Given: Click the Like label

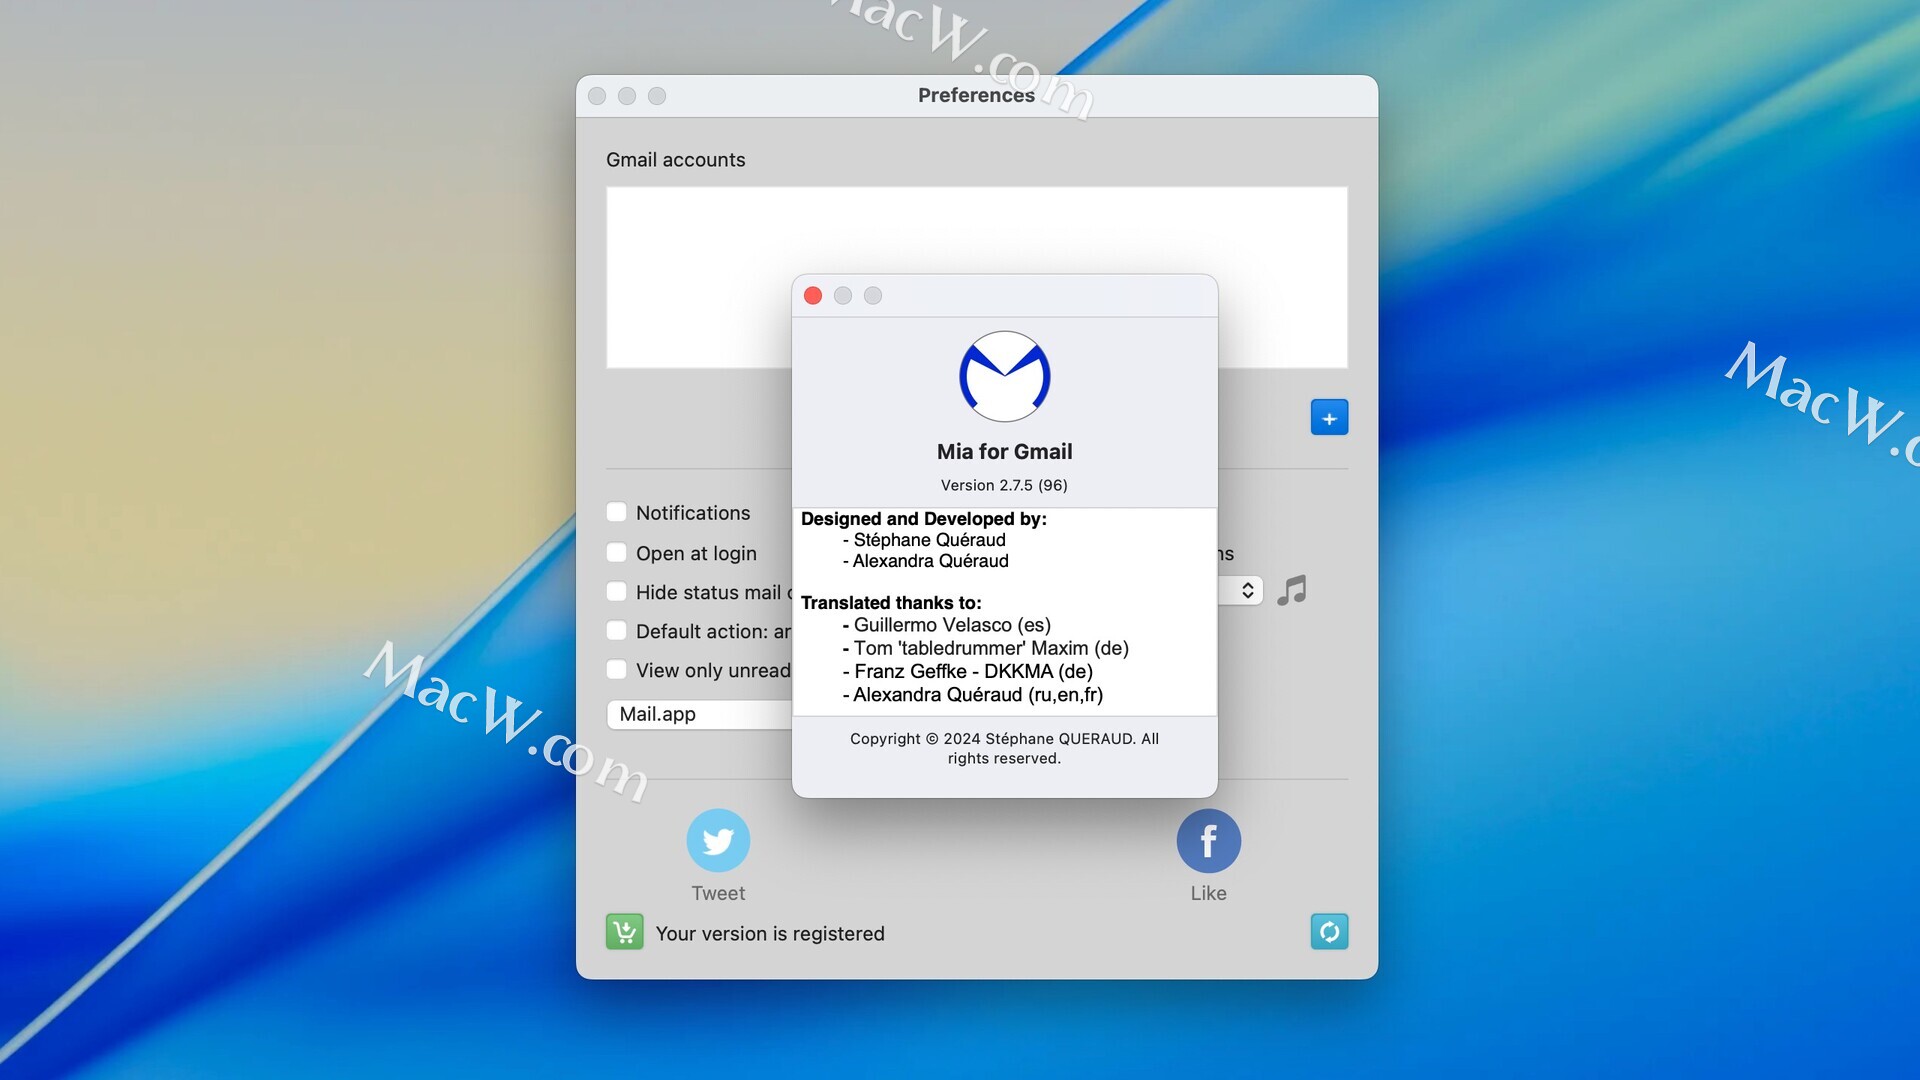Looking at the screenshot, I should (x=1208, y=893).
